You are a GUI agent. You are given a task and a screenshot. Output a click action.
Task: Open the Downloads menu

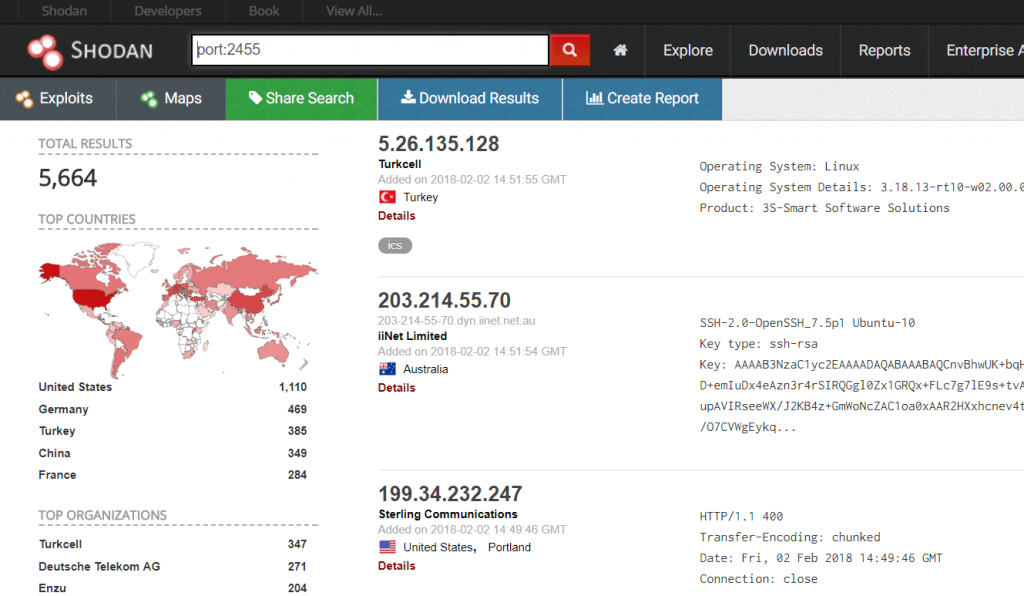point(785,50)
